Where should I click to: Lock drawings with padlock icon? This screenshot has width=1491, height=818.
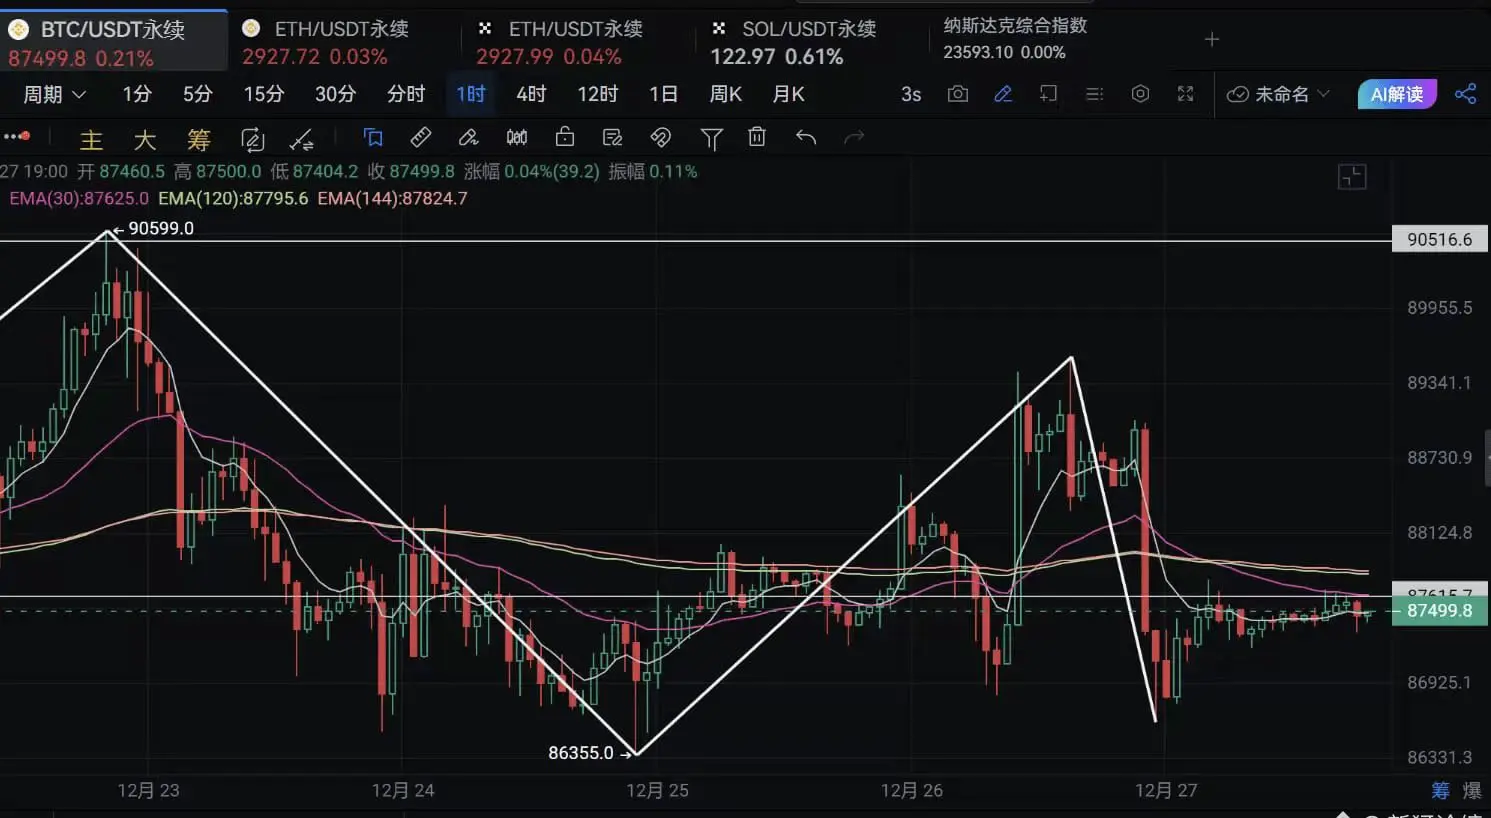pos(565,137)
